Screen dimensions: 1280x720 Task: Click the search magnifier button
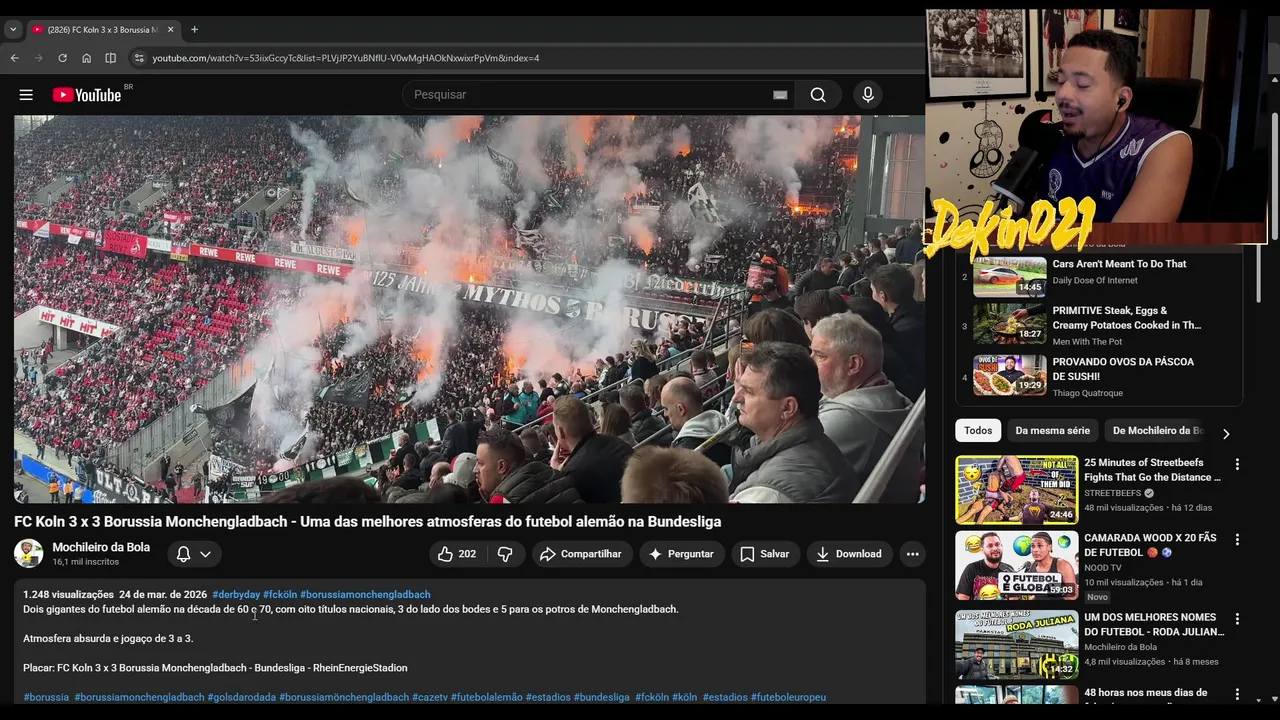point(818,95)
